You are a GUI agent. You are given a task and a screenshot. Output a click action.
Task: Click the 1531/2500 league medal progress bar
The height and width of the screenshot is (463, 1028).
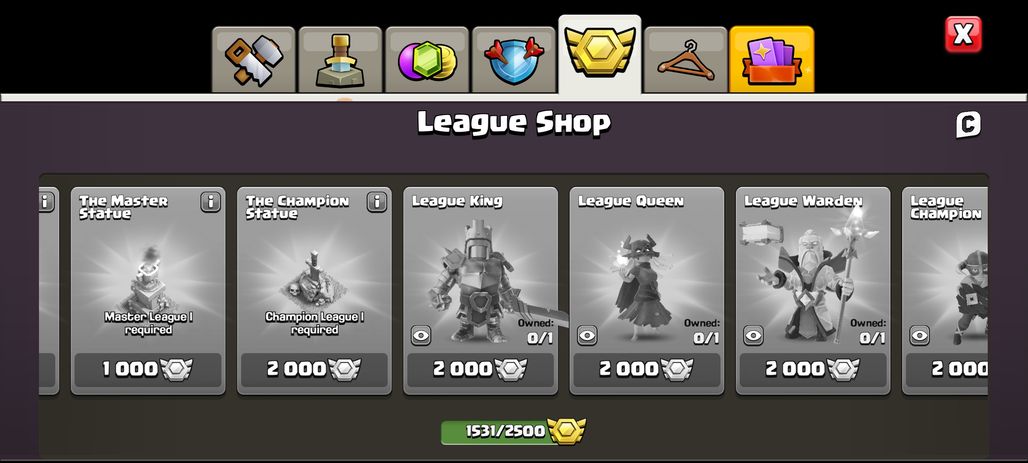tap(513, 432)
